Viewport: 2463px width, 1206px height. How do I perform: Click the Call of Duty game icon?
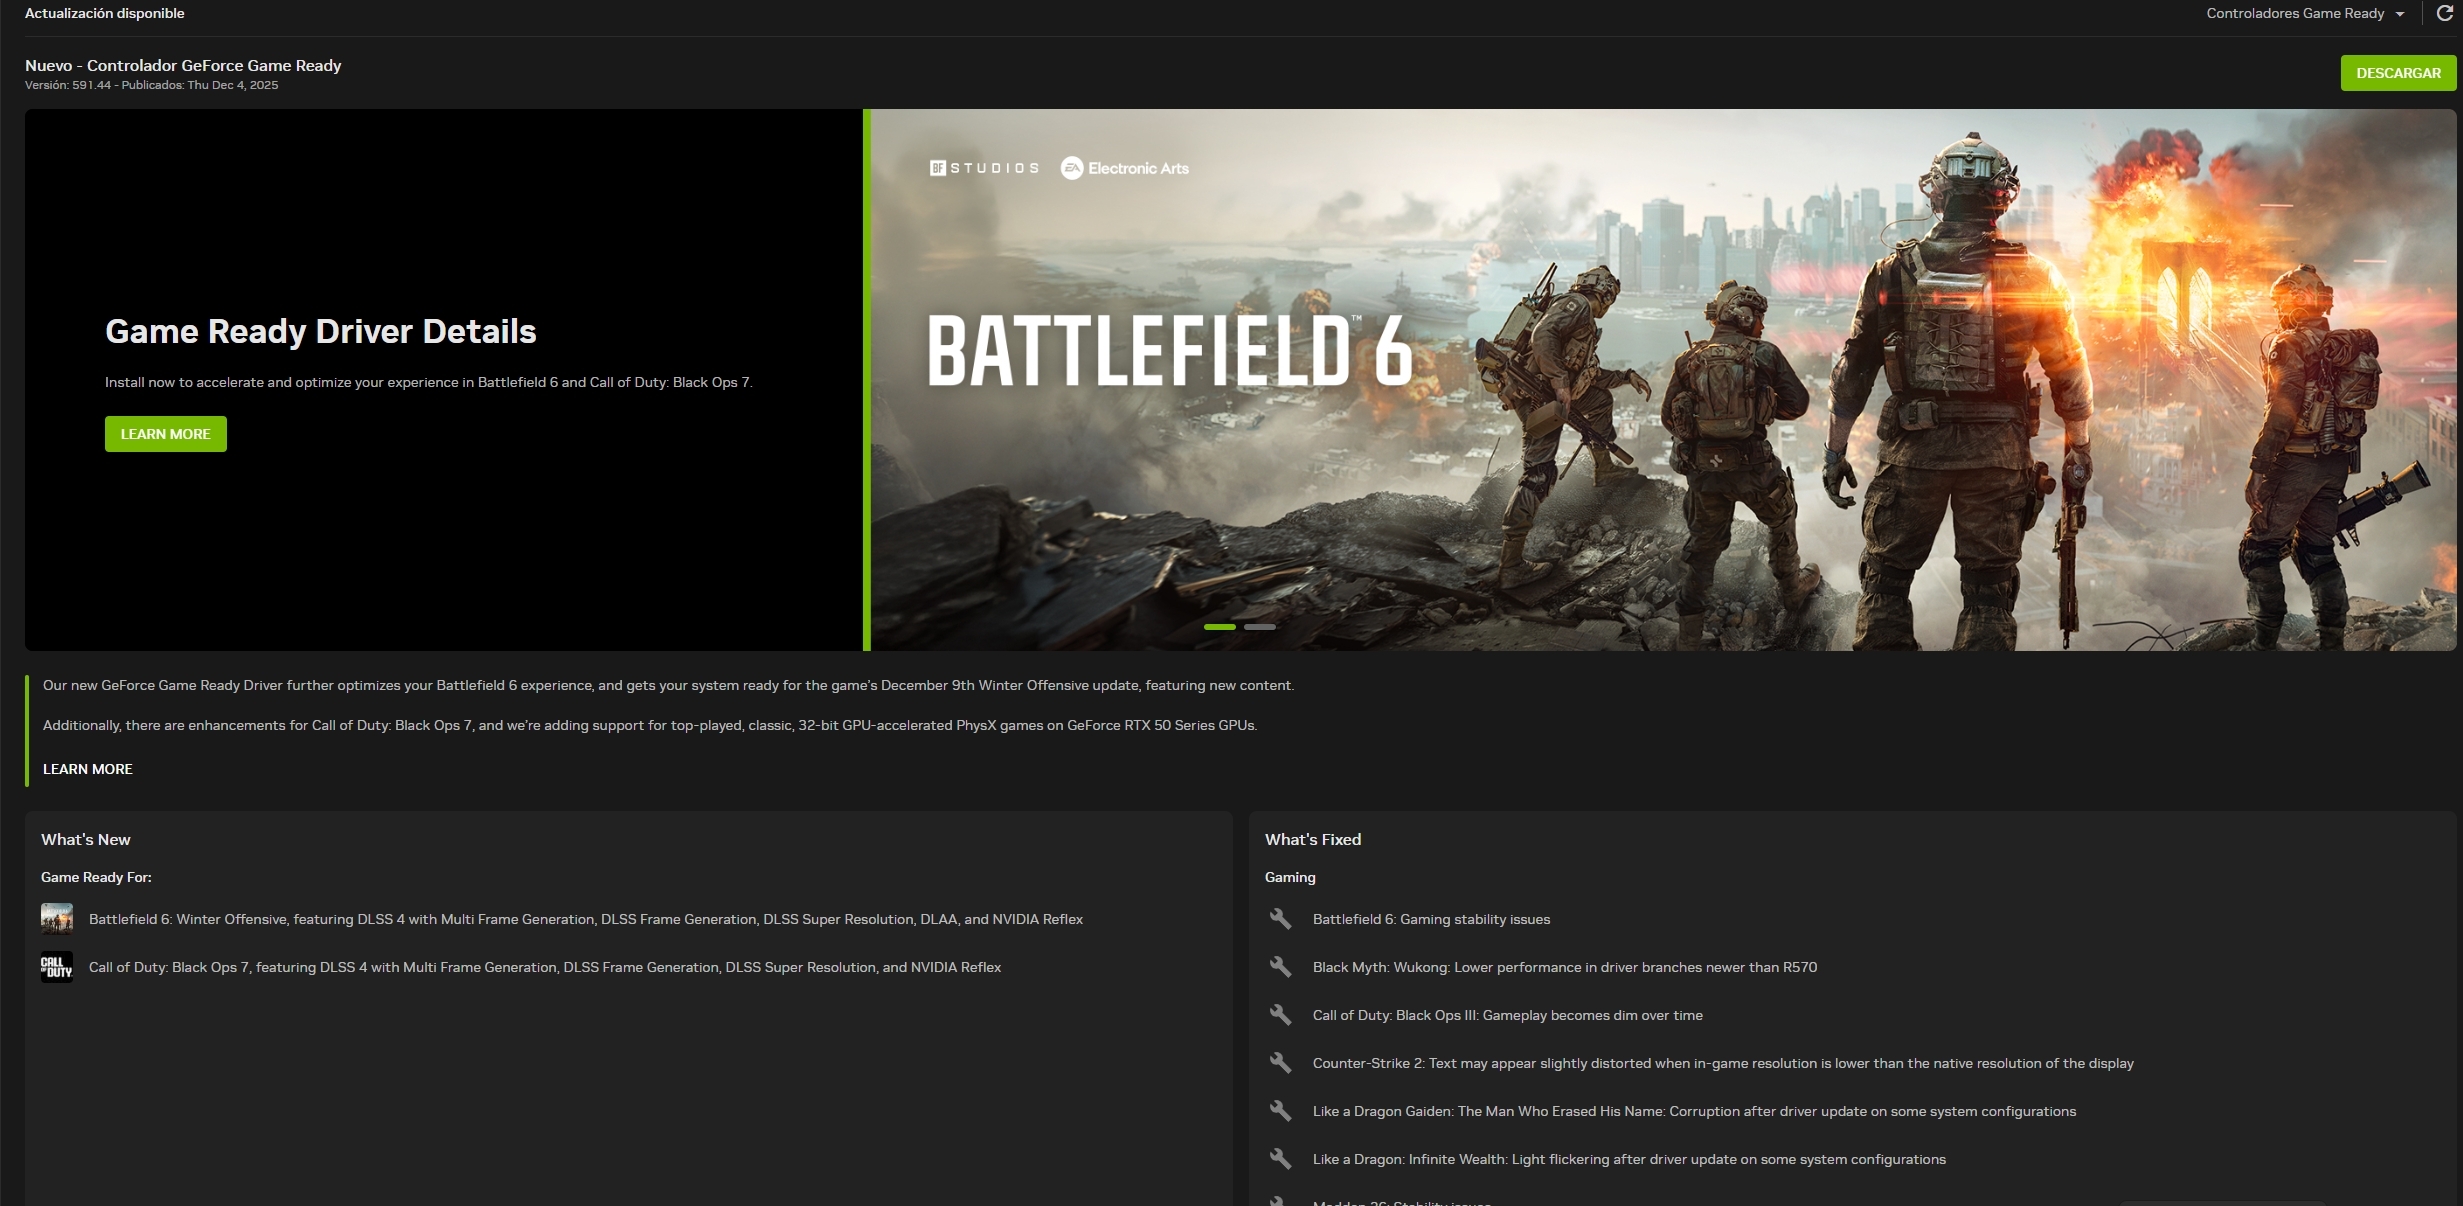tap(57, 967)
